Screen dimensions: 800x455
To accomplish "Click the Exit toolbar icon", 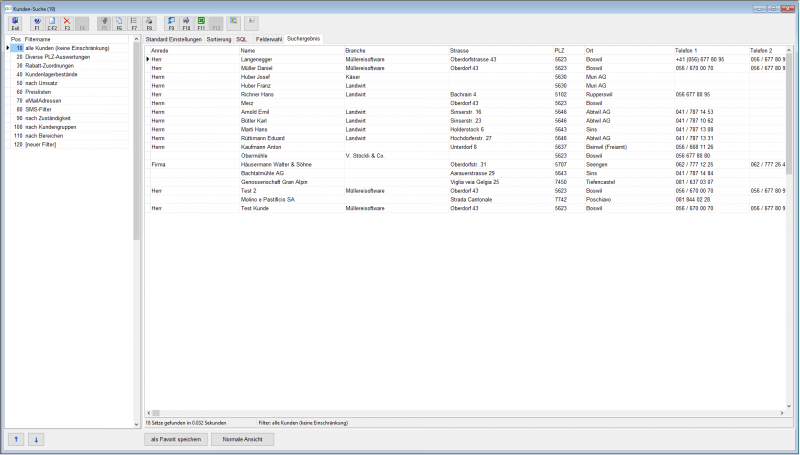I will 15,23.
